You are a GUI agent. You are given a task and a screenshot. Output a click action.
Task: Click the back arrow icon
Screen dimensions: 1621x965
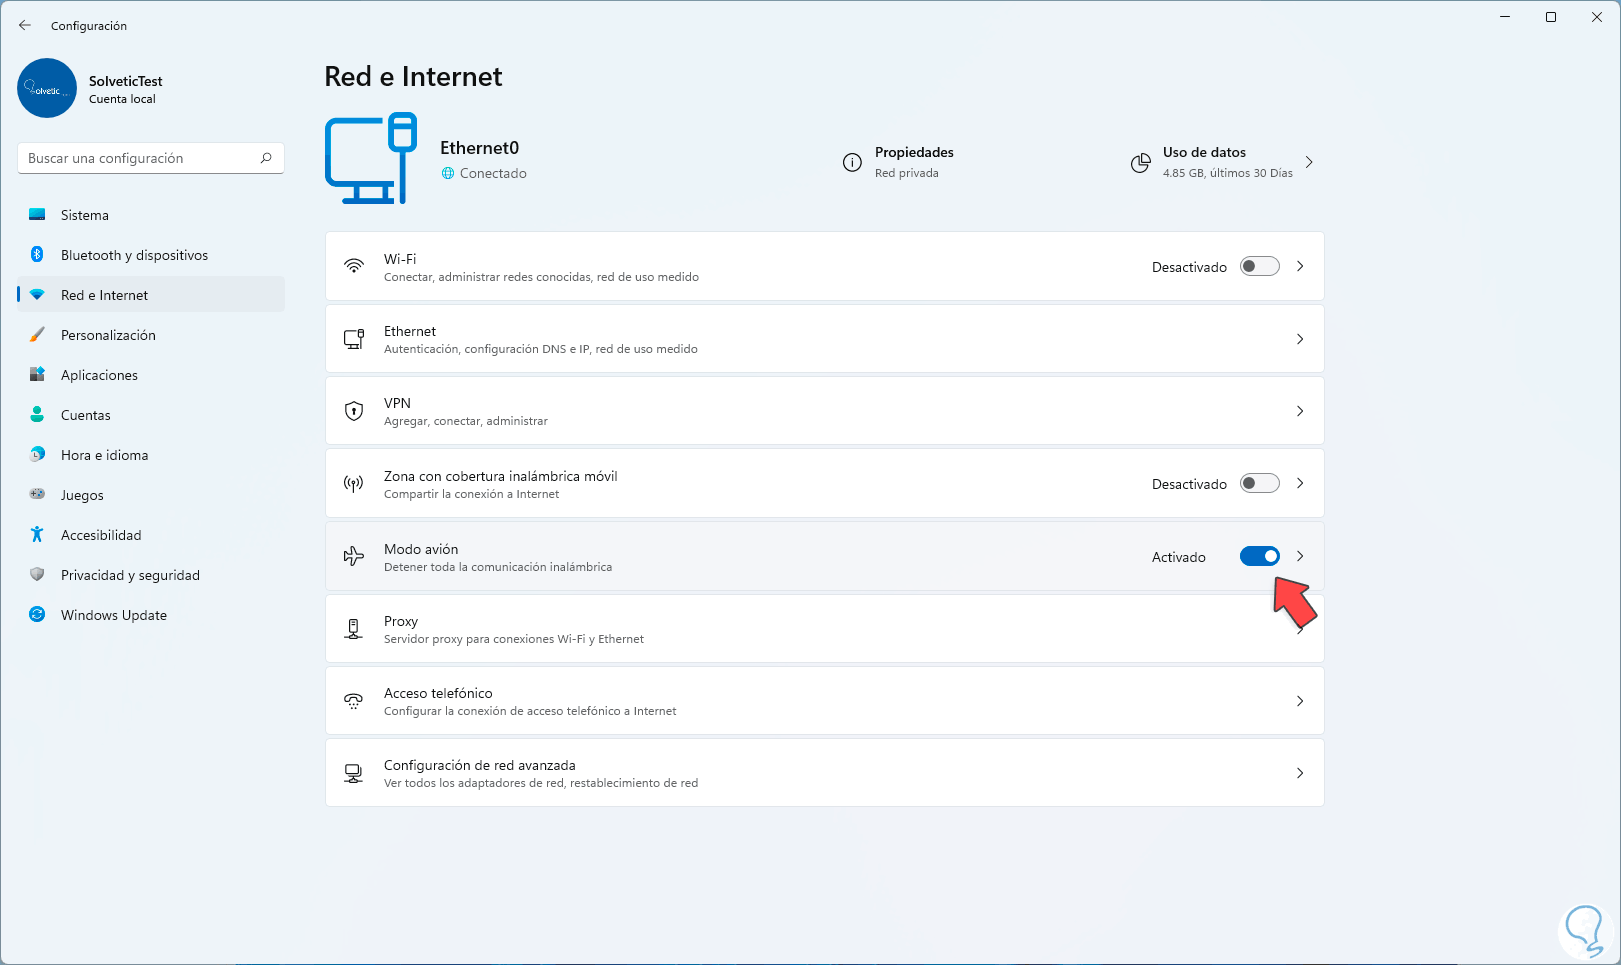pyautogui.click(x=25, y=25)
